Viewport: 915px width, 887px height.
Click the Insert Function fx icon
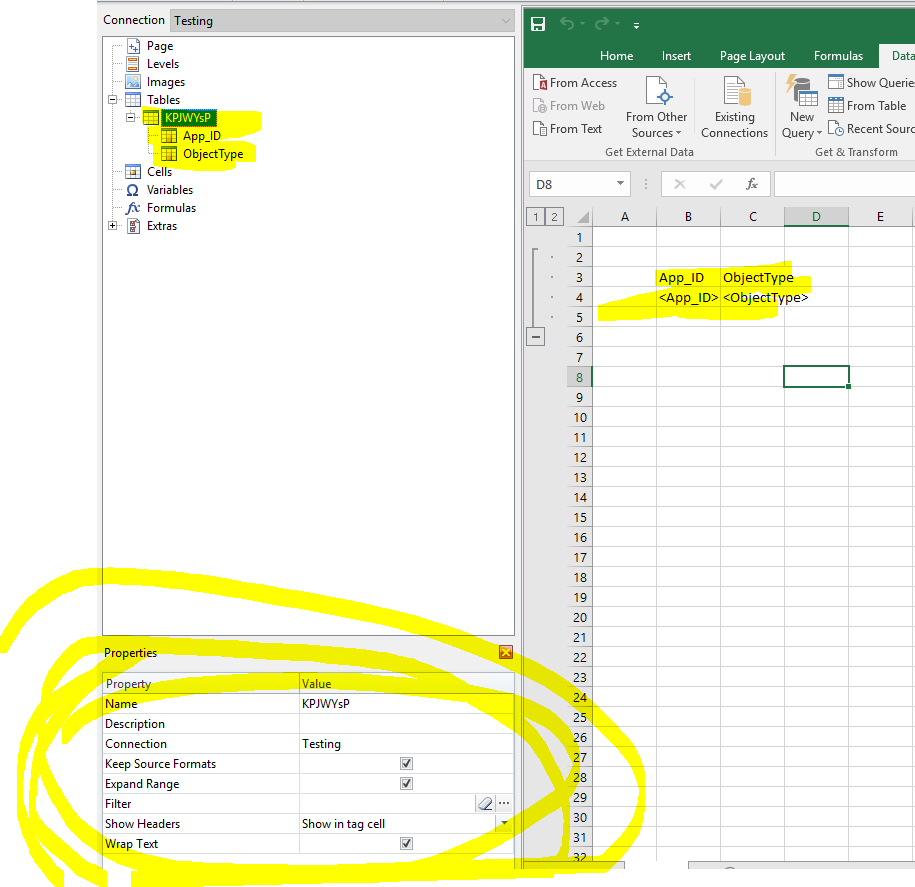point(752,184)
